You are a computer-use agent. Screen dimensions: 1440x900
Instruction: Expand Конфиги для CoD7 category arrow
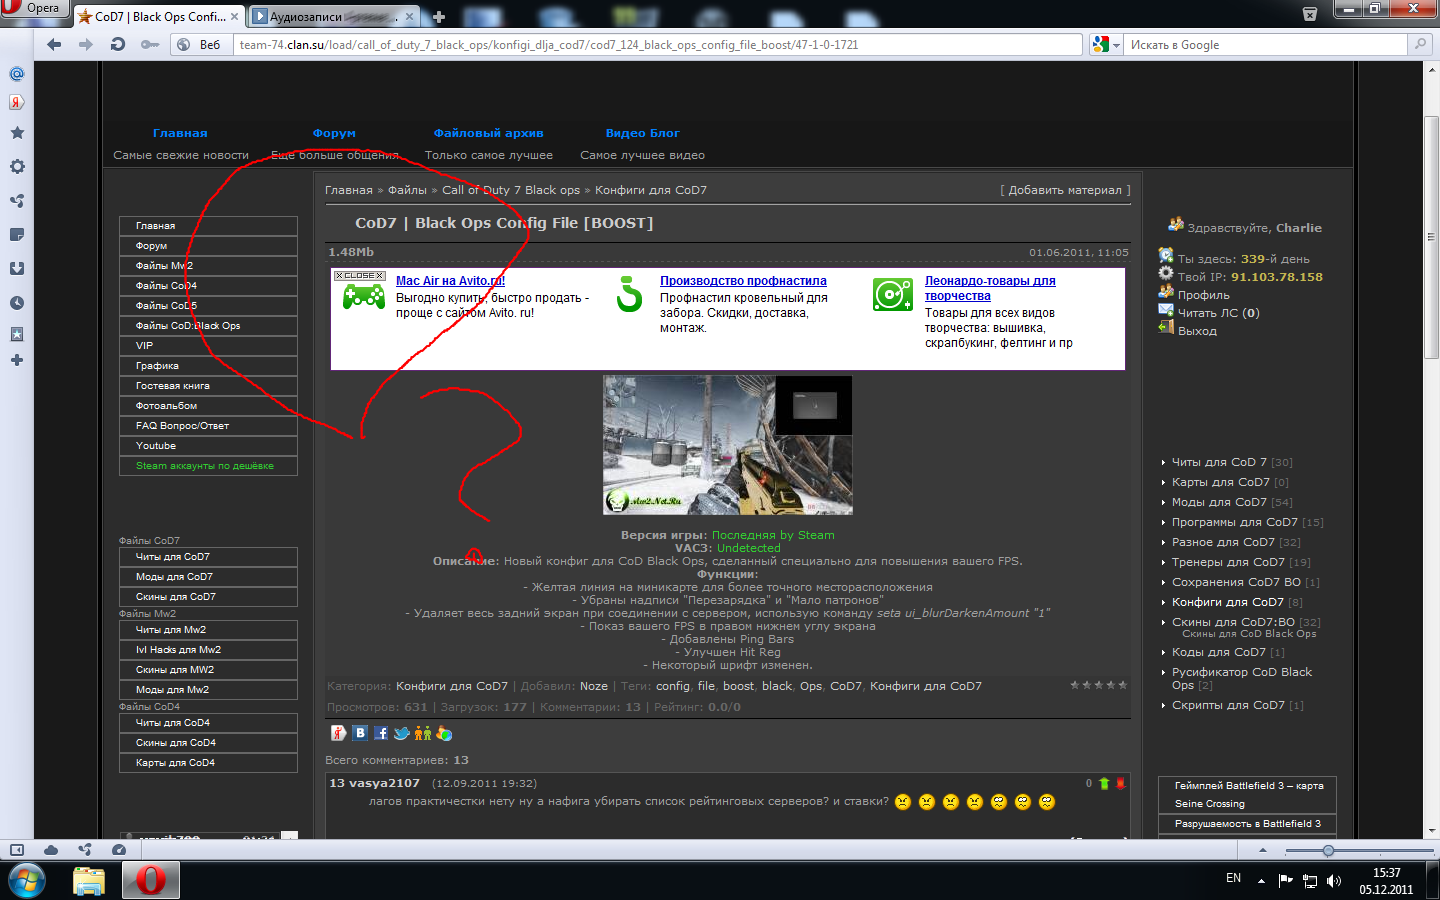tap(1163, 603)
